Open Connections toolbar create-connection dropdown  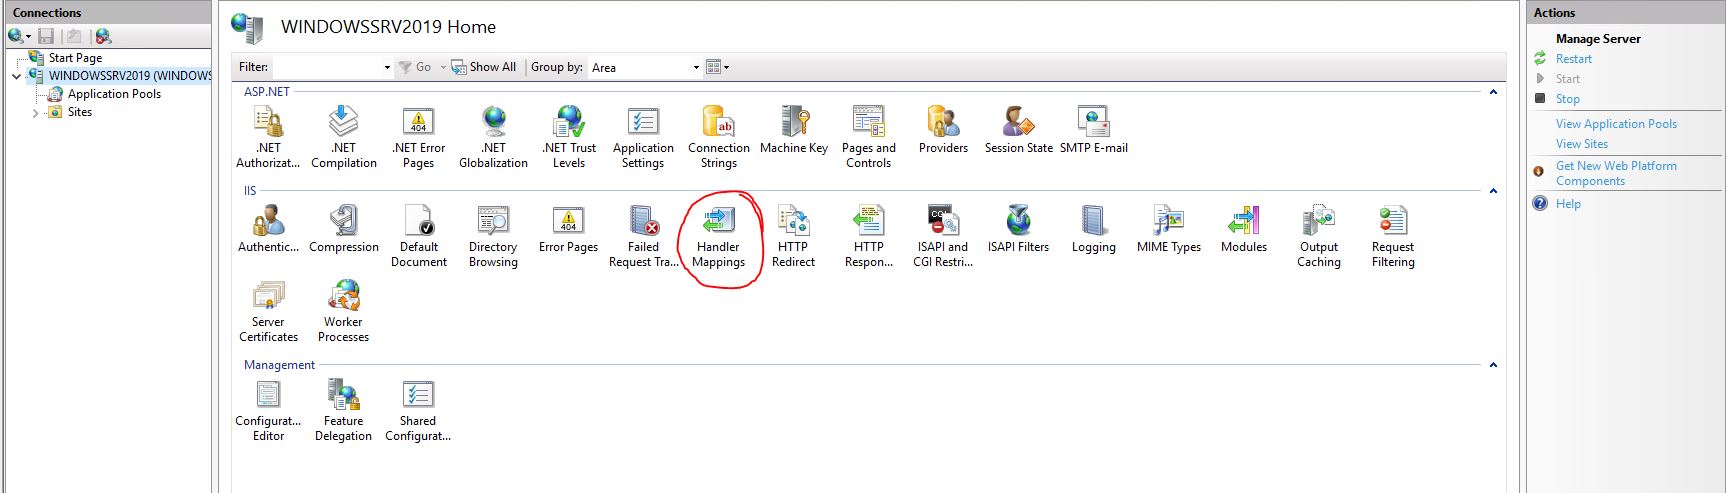[x=20, y=36]
